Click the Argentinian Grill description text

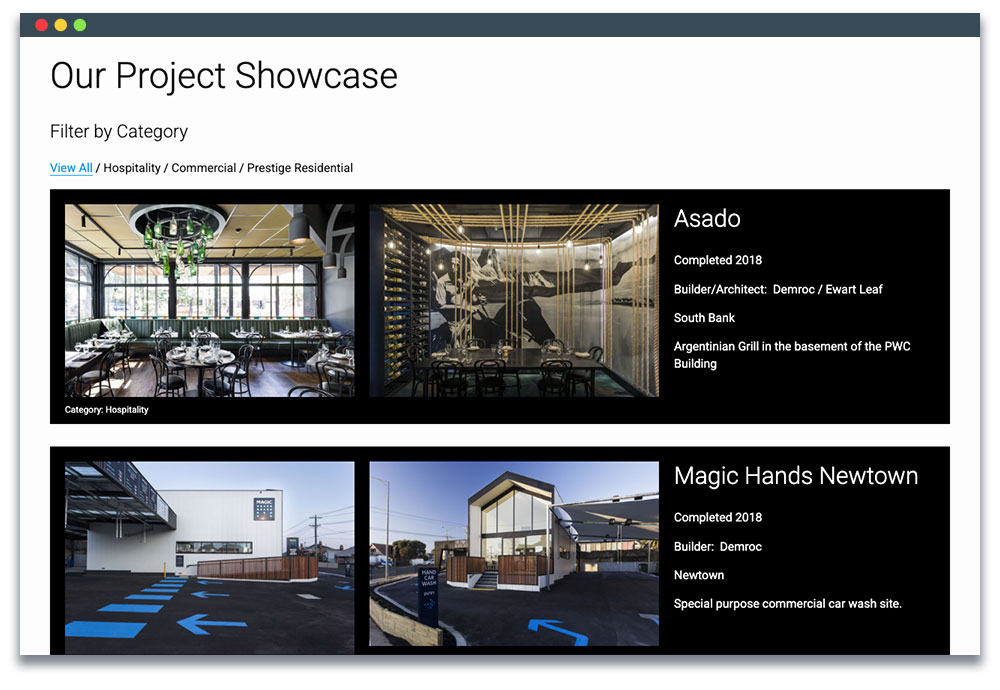[x=792, y=355]
